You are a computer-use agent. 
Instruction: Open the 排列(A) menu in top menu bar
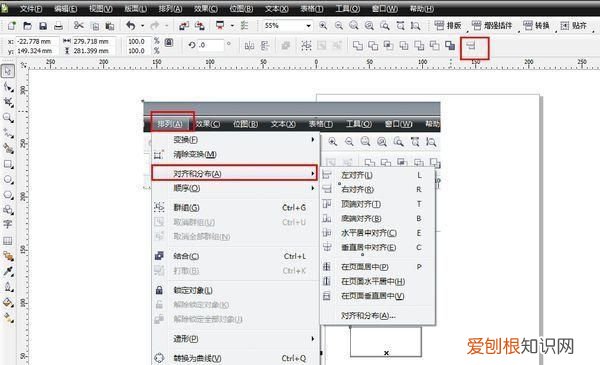[171, 8]
